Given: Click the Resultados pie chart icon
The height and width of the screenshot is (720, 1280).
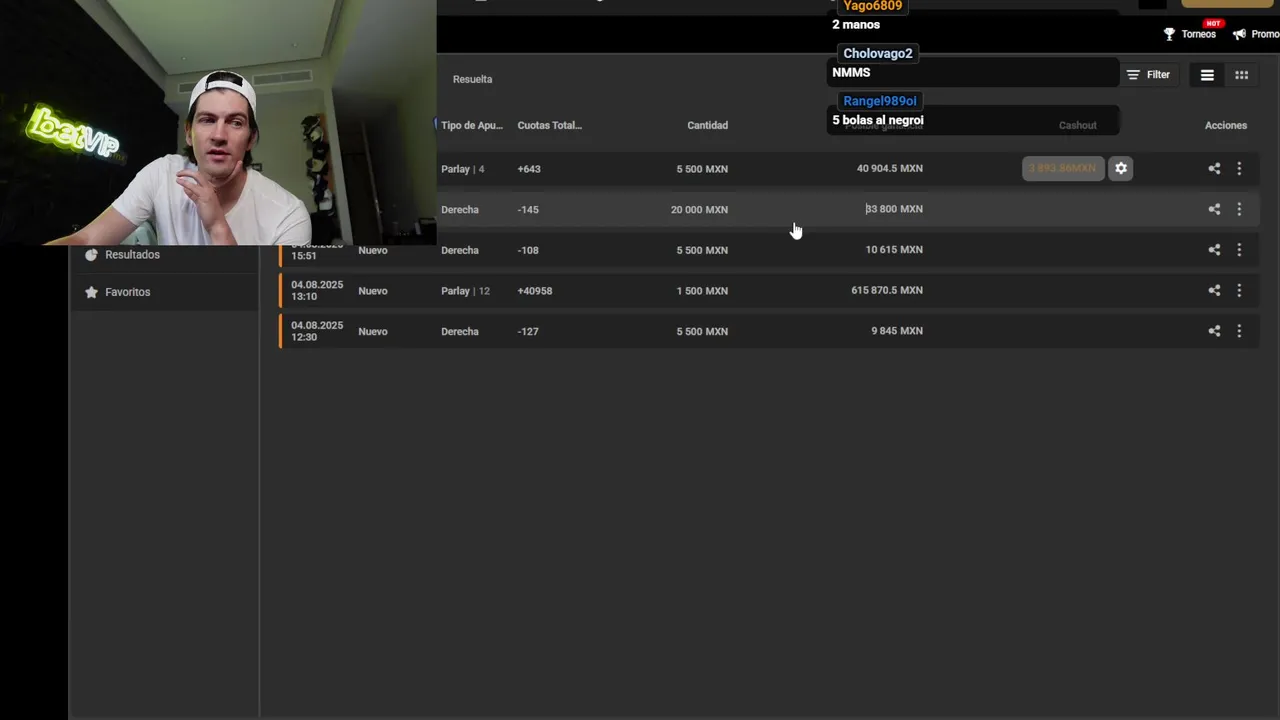Looking at the screenshot, I should tap(92, 255).
